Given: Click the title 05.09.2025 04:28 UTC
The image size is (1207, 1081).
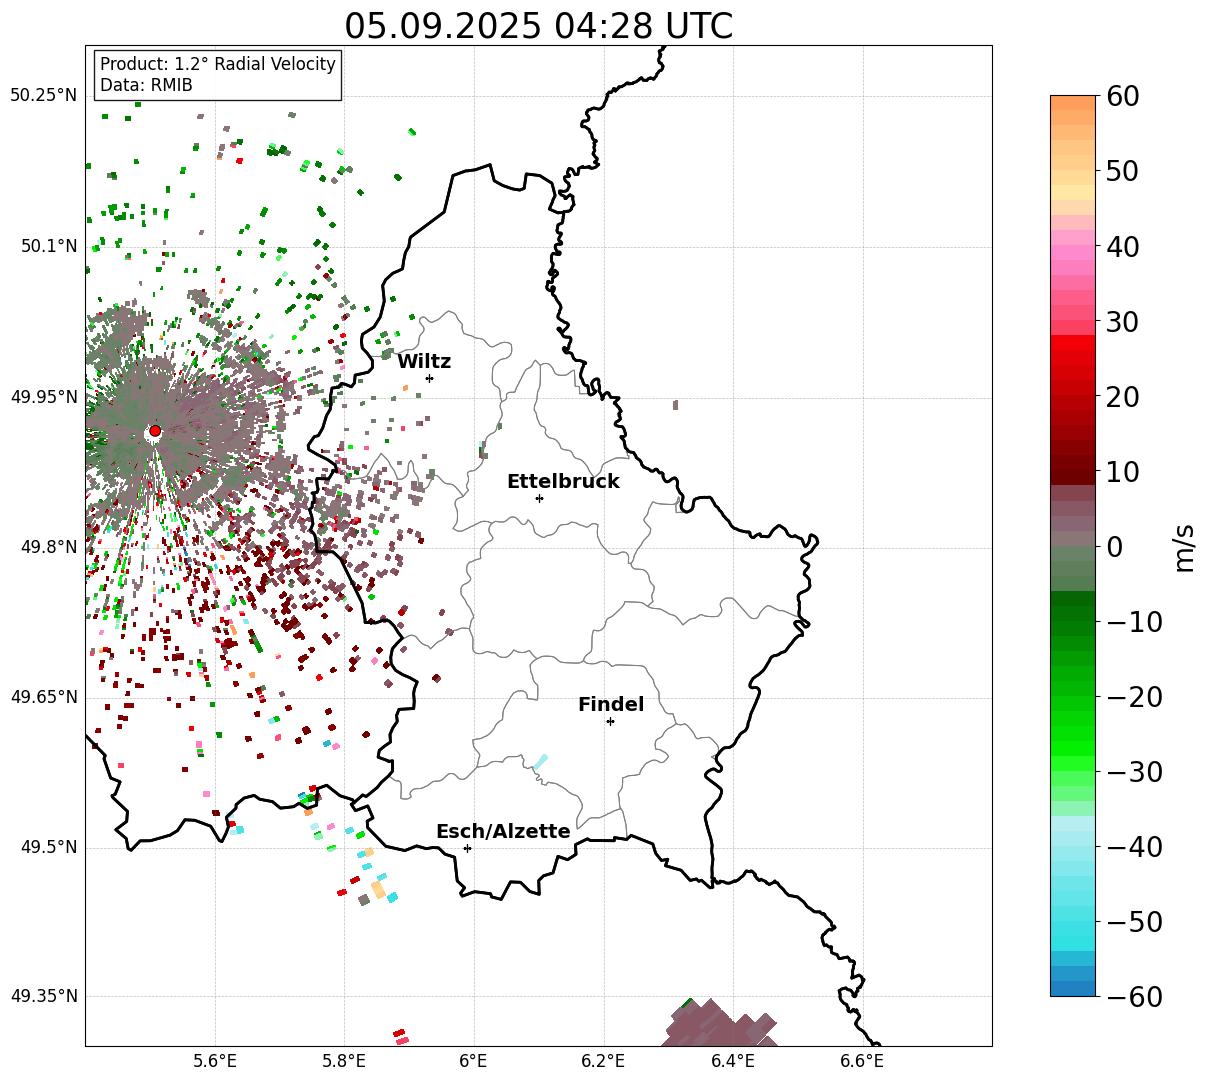Looking at the screenshot, I should pyautogui.click(x=538, y=26).
